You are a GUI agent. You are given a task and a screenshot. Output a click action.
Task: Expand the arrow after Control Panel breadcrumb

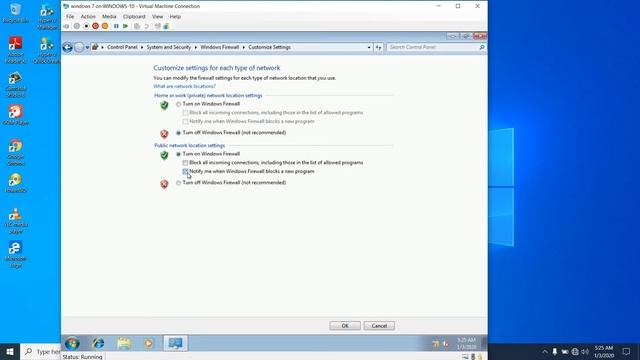tap(142, 47)
